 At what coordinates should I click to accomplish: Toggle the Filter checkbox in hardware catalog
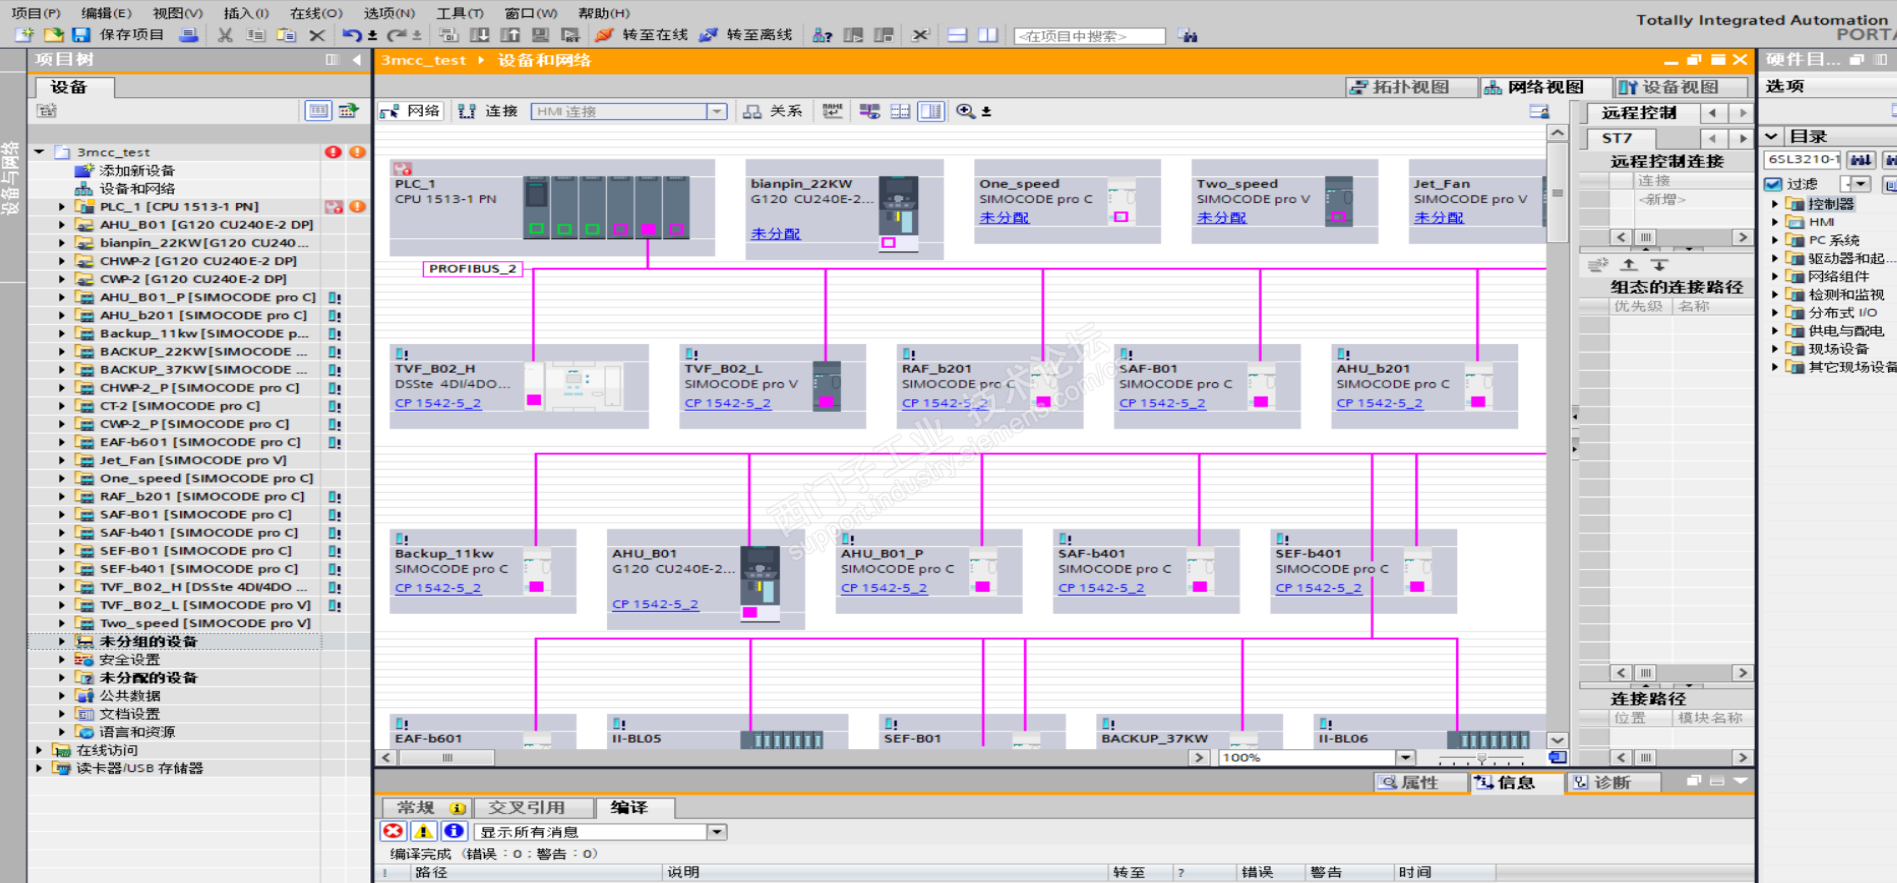point(1774,184)
